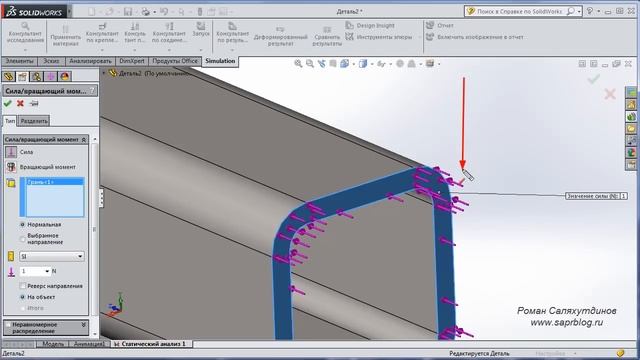Click the SolidWorks help search field

pos(520,11)
